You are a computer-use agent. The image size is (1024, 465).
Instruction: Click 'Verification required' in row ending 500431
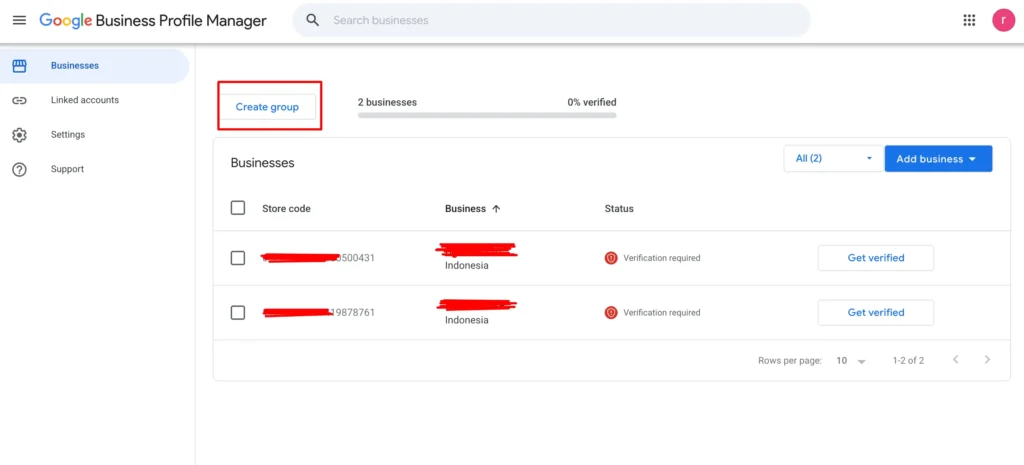point(662,258)
